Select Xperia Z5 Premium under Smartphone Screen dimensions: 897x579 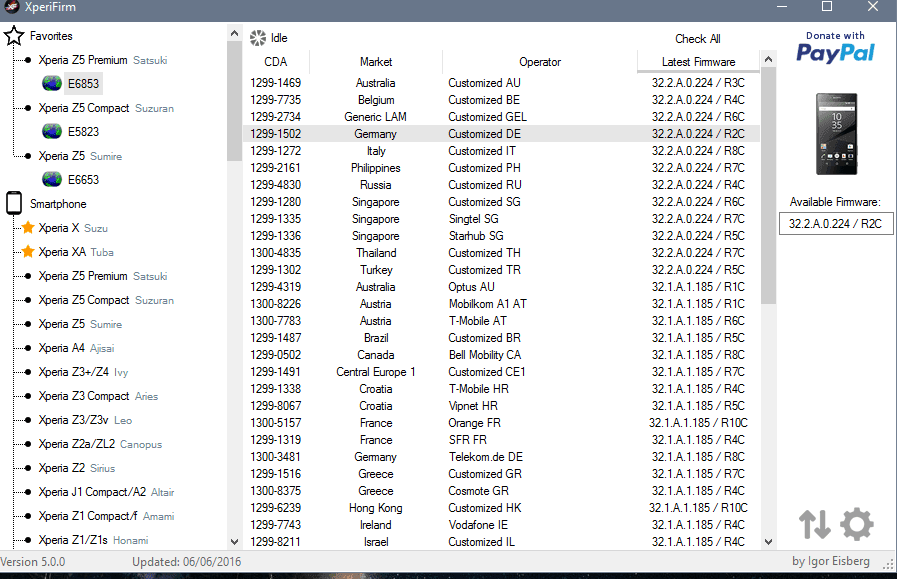point(103,276)
